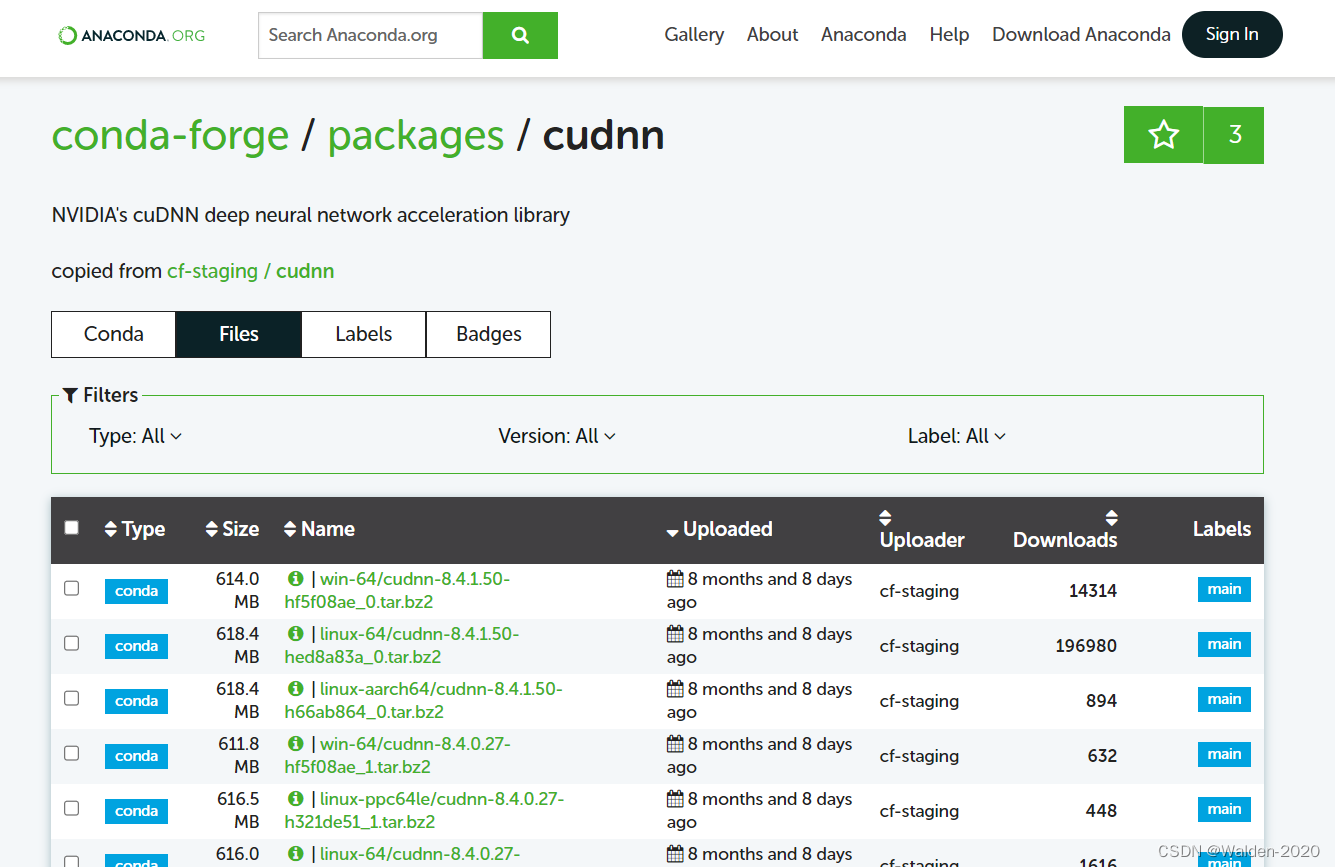Click calendar icon in linux-64/cudnn-8.4.1.50 row
Screen dimensions: 1335x867
coord(675,634)
